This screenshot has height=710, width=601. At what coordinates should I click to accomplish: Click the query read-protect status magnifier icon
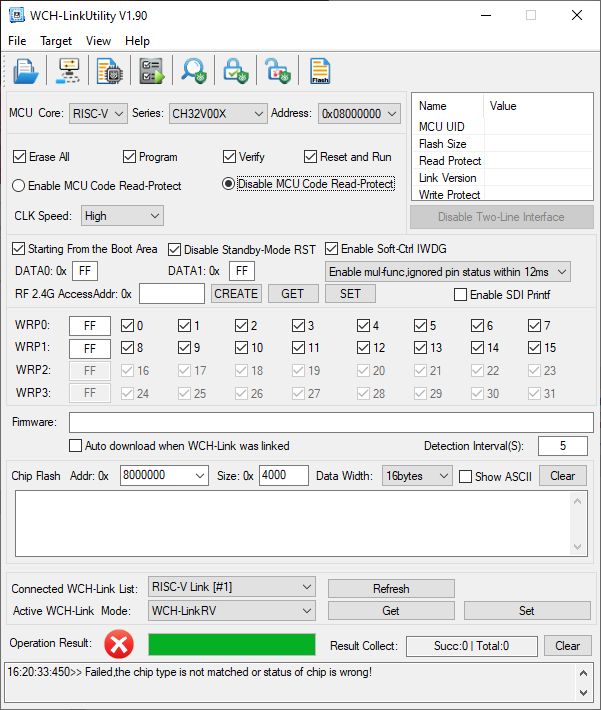click(193, 71)
